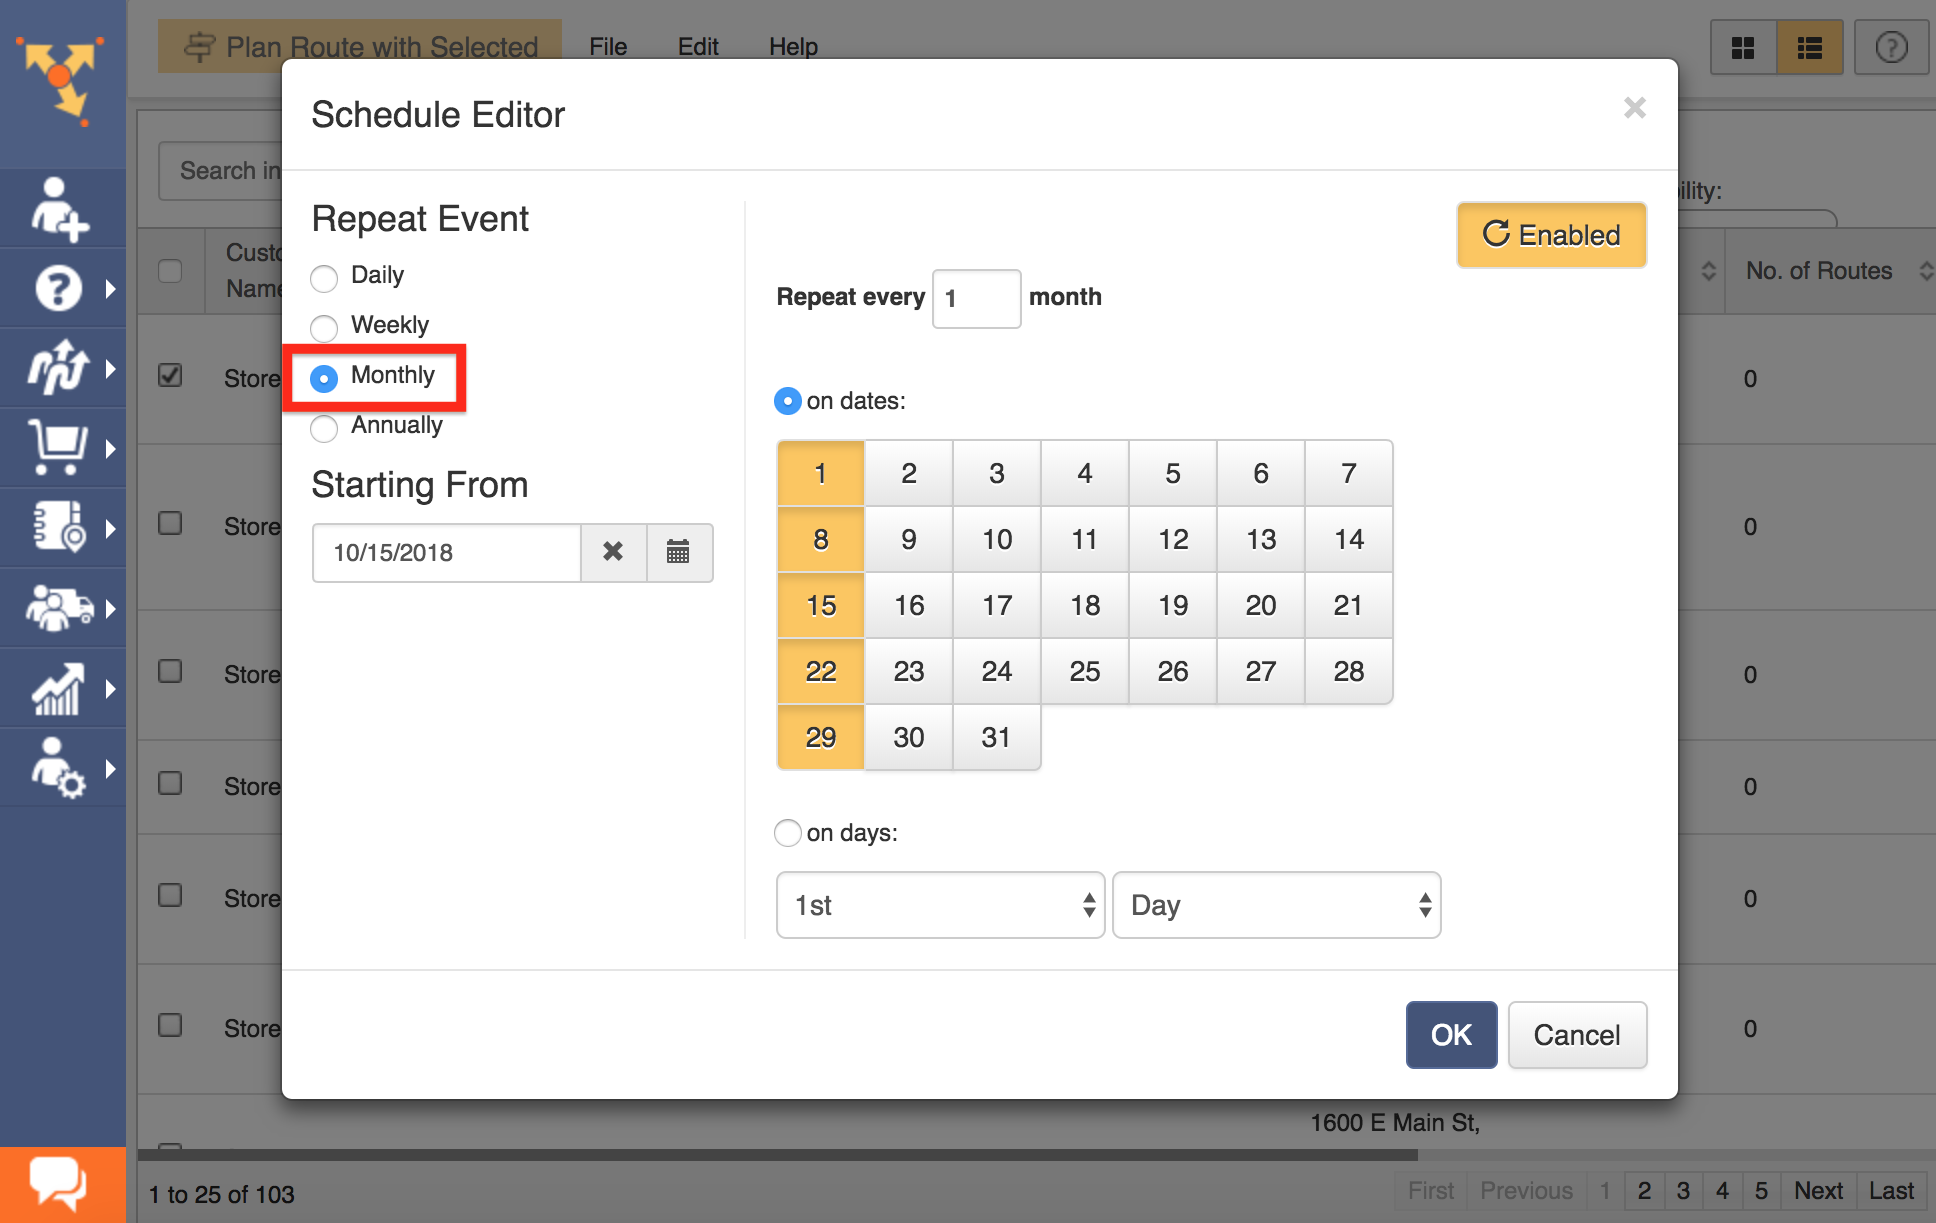This screenshot has width=1936, height=1223.
Task: Open the add customer sidebar icon
Action: click(x=60, y=208)
